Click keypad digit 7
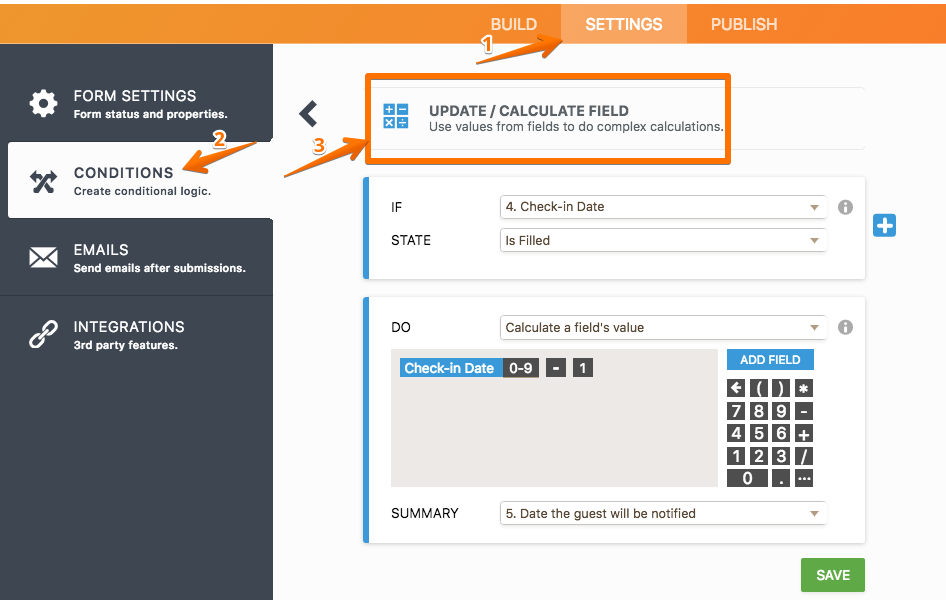This screenshot has width=946, height=600. (x=736, y=411)
